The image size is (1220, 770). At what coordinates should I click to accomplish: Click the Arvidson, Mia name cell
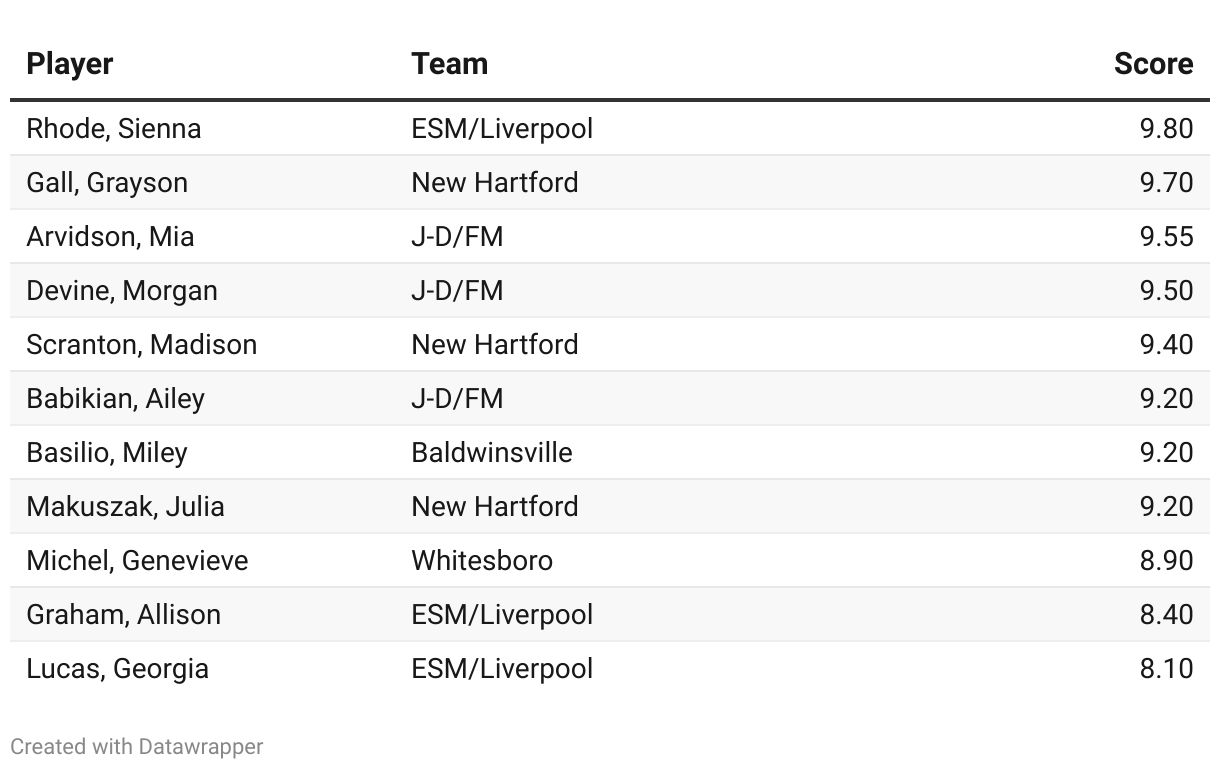pos(110,237)
